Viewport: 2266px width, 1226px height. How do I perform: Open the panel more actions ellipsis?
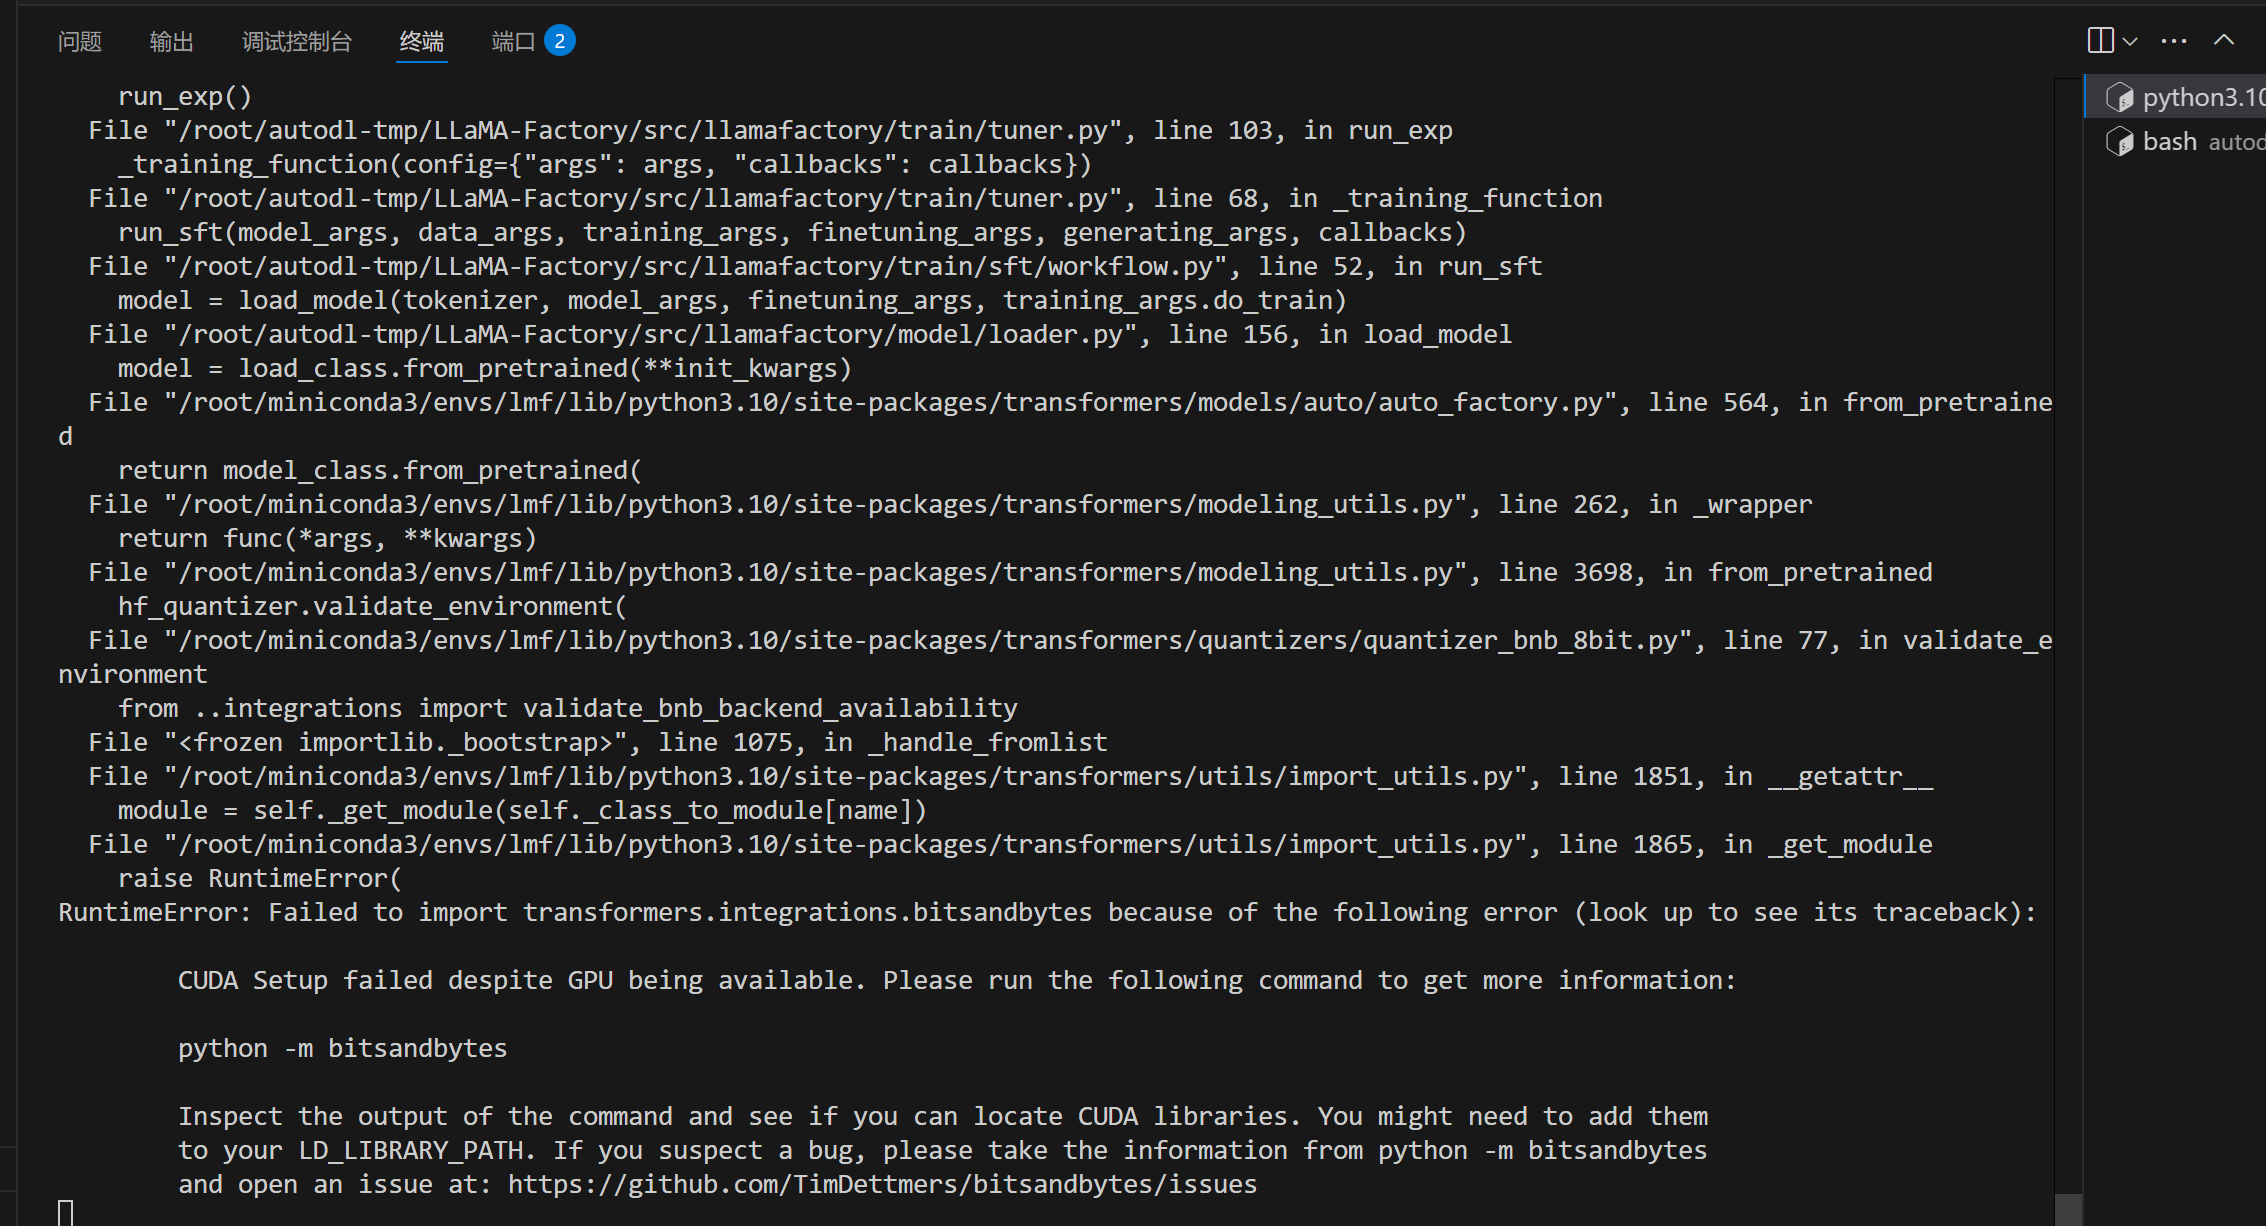2174,41
